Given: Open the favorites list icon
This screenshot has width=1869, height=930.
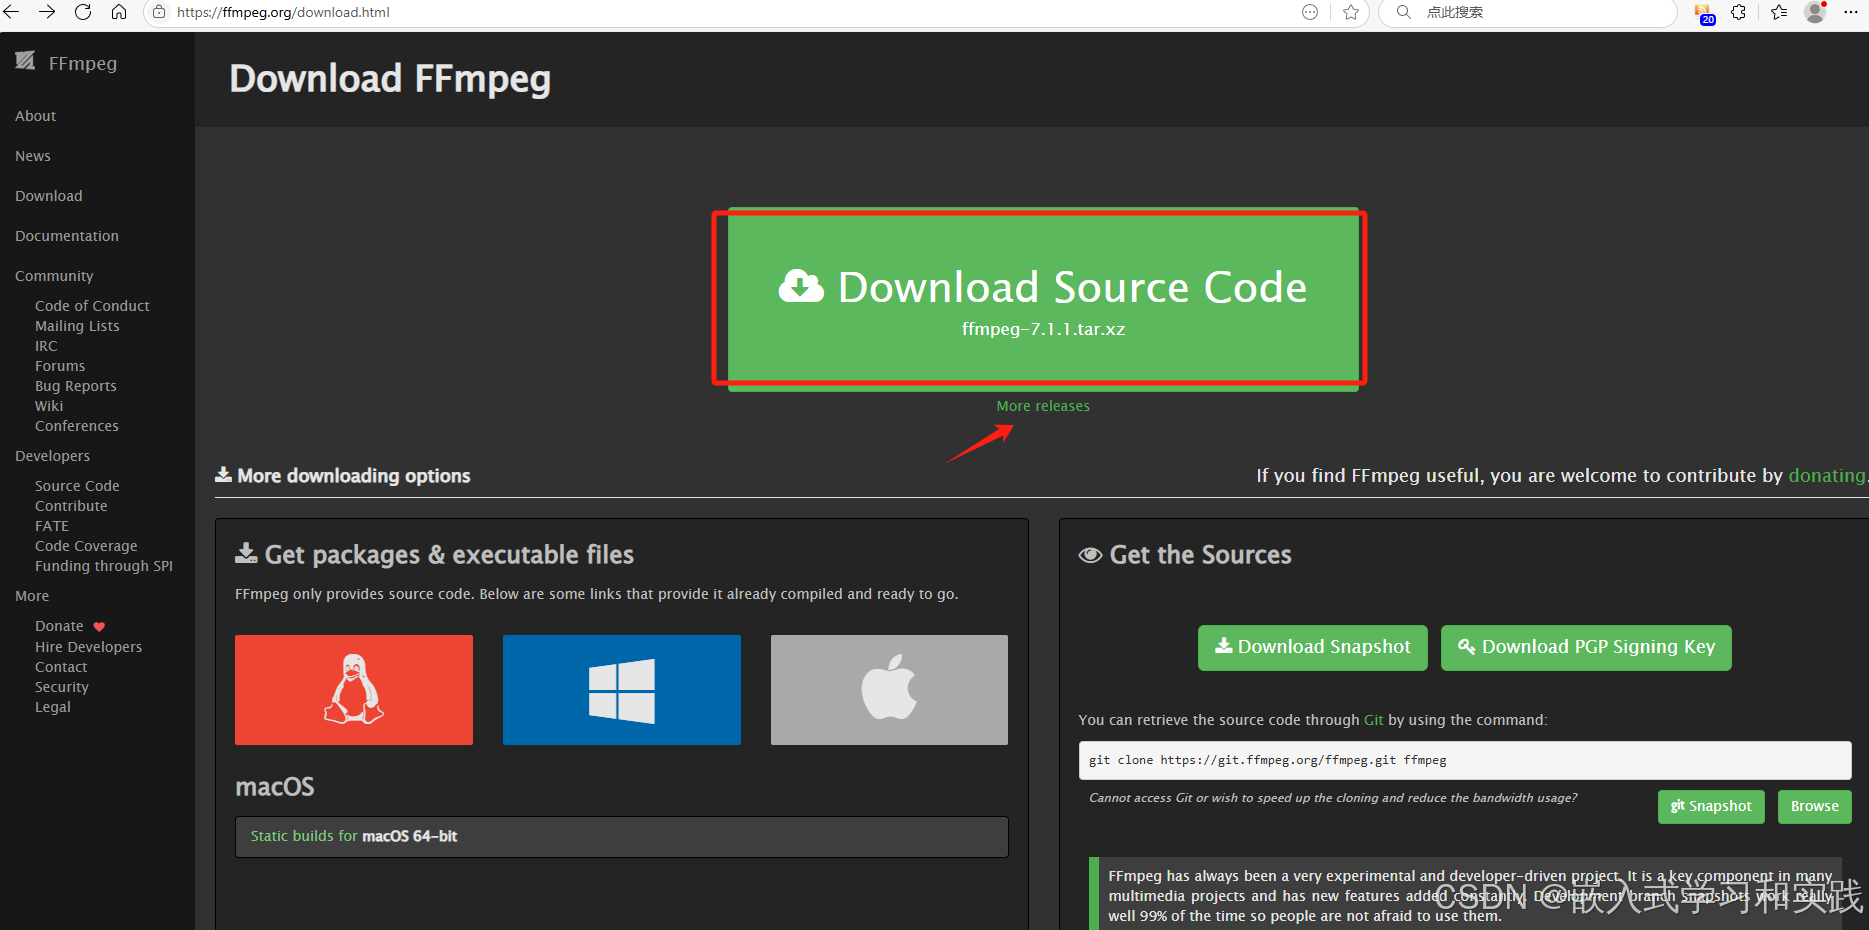Looking at the screenshot, I should click(x=1779, y=12).
